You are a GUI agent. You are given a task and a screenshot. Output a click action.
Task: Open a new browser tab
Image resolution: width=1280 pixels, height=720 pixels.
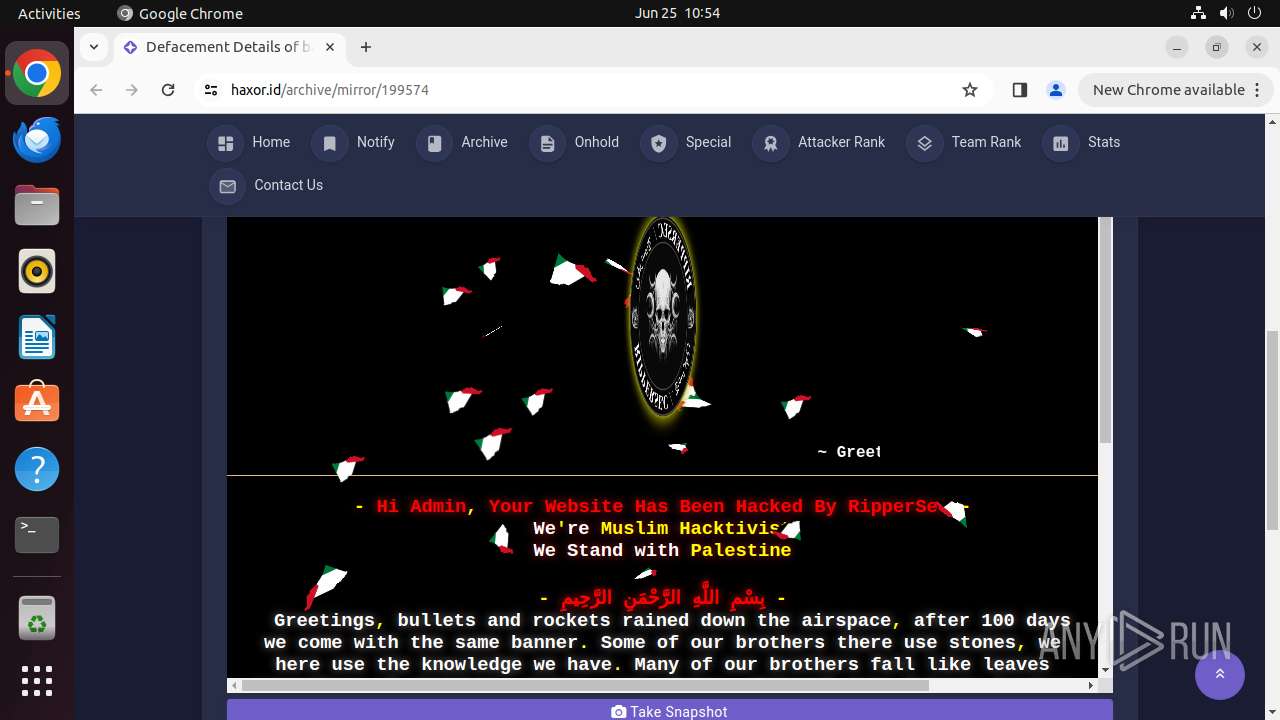coord(366,47)
